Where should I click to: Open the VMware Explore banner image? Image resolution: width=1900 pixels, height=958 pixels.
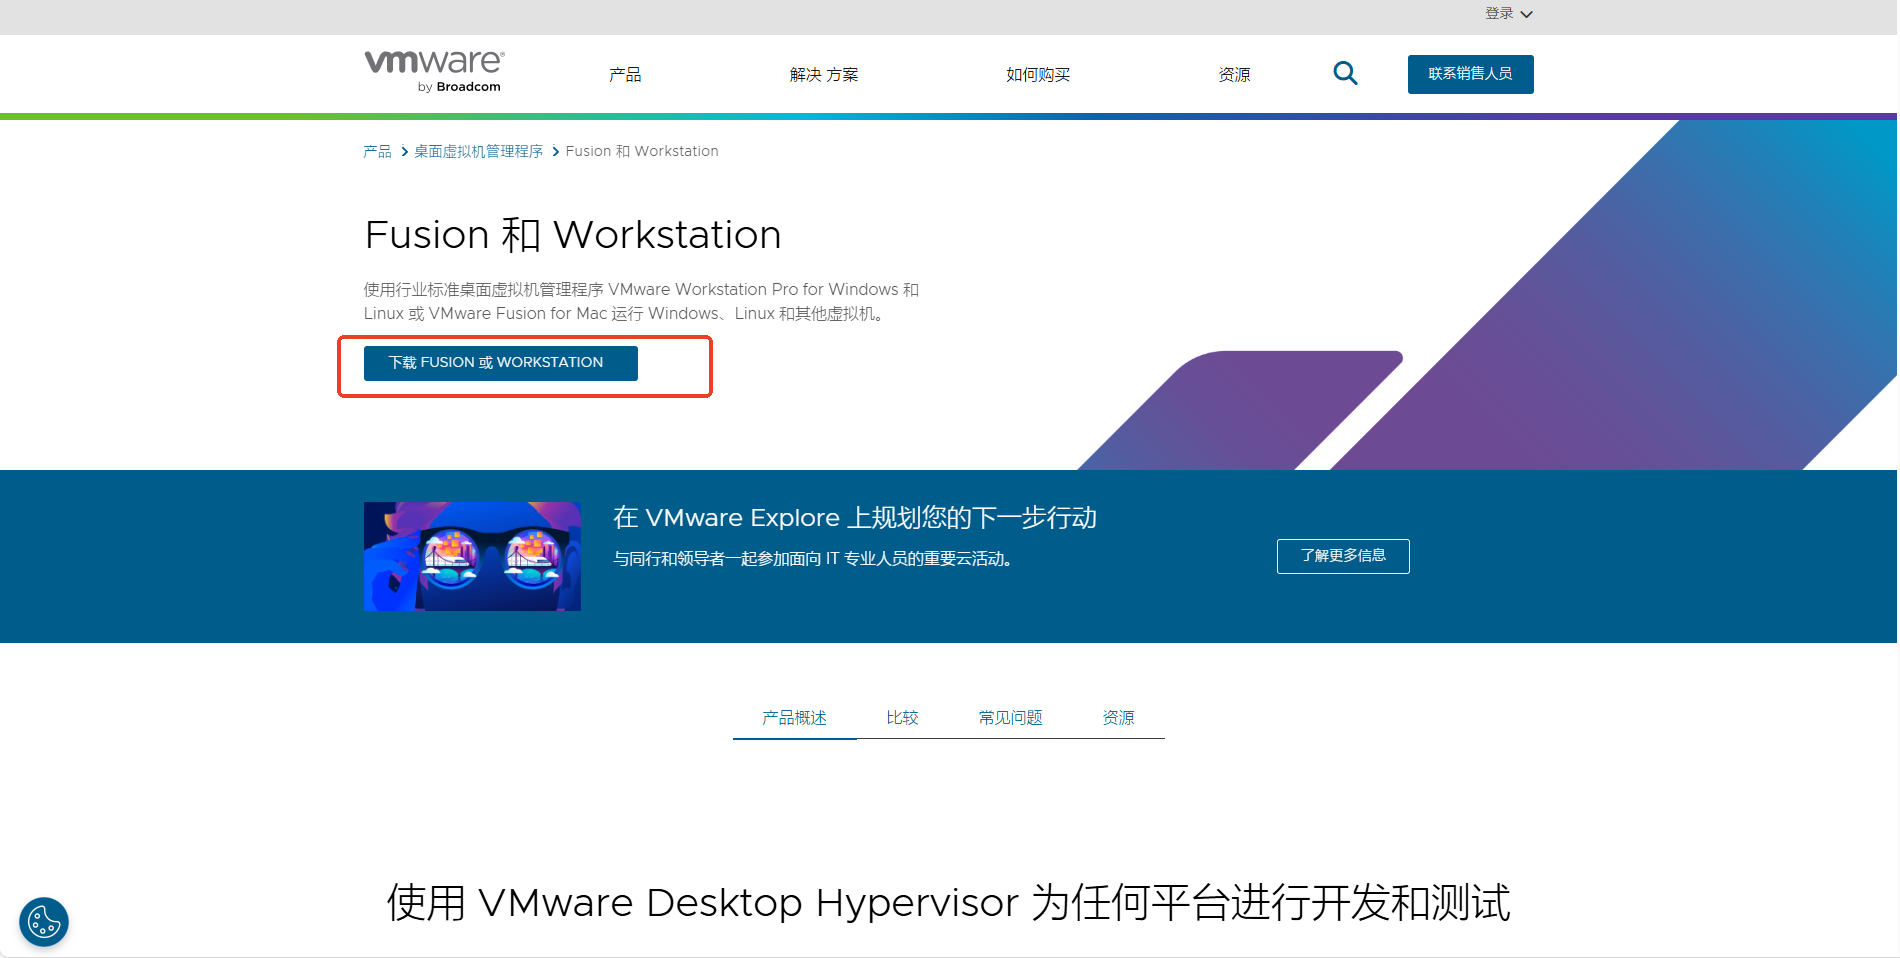pyautogui.click(x=472, y=556)
